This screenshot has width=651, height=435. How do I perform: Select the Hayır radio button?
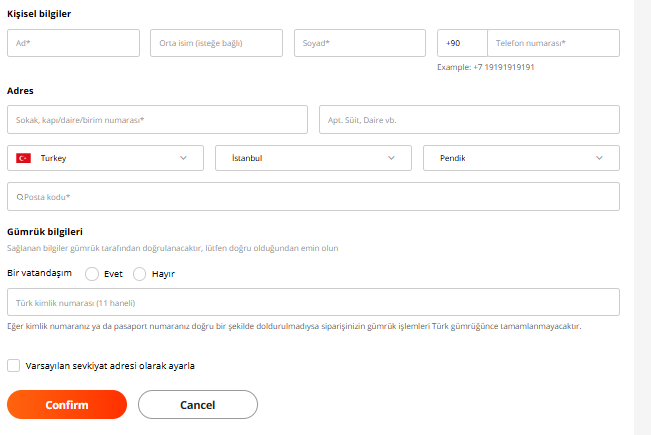coord(139,274)
